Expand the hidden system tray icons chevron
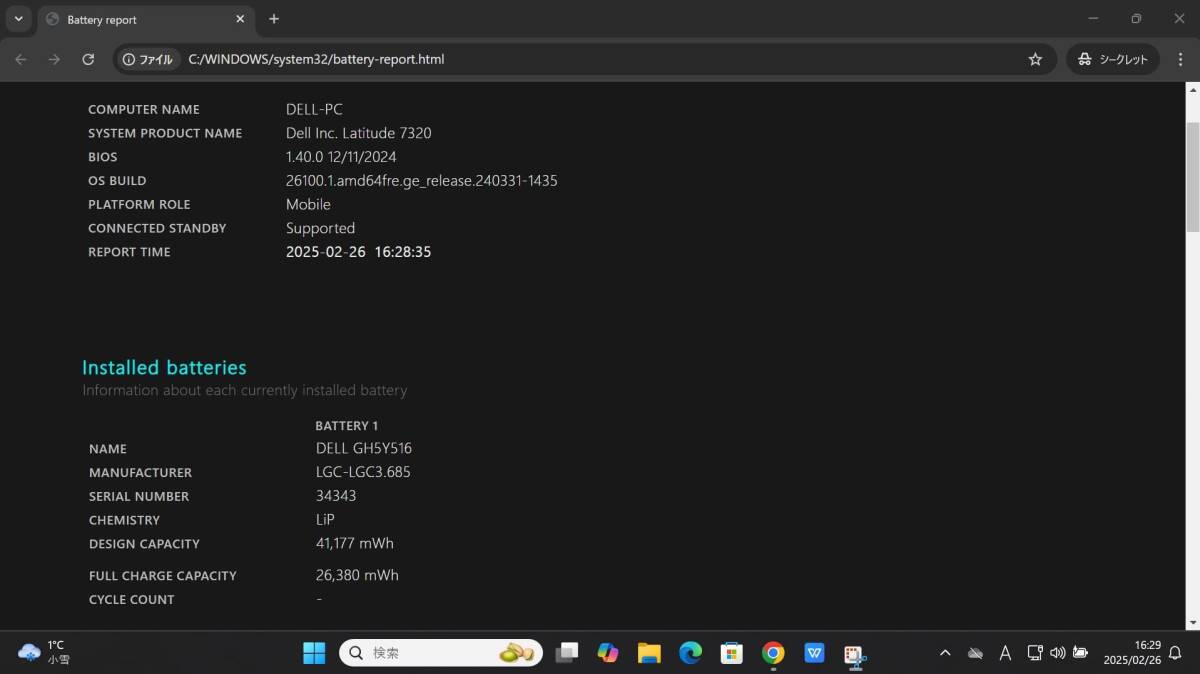The width and height of the screenshot is (1200, 674). tap(945, 653)
